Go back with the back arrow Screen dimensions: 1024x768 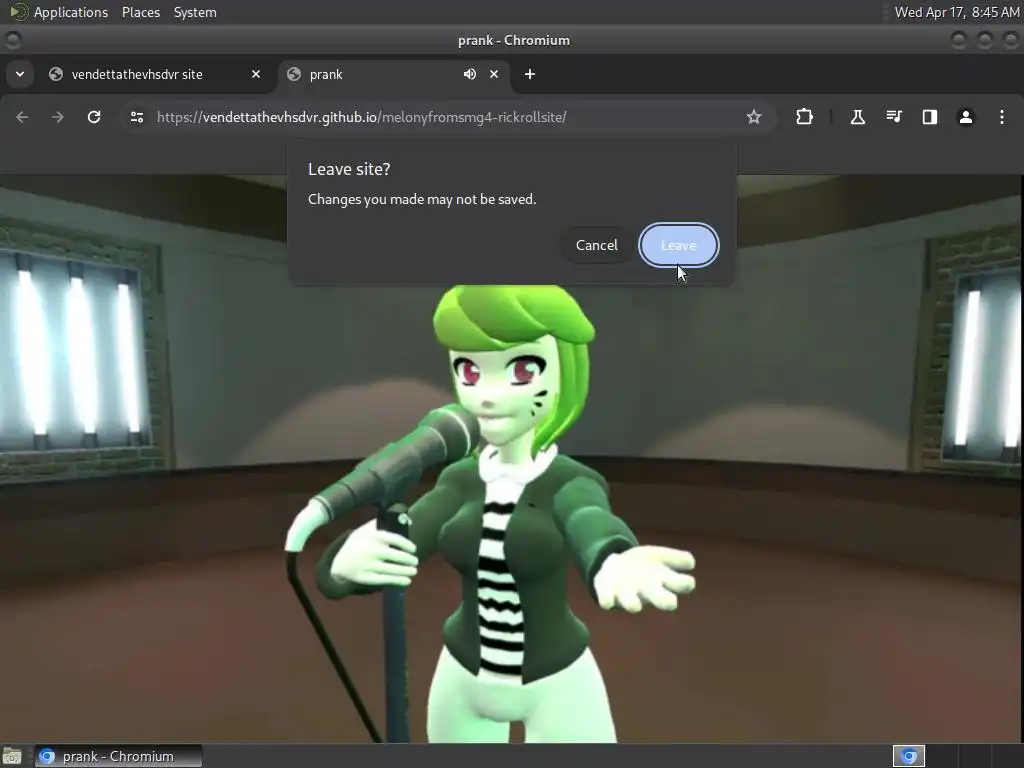[22, 117]
